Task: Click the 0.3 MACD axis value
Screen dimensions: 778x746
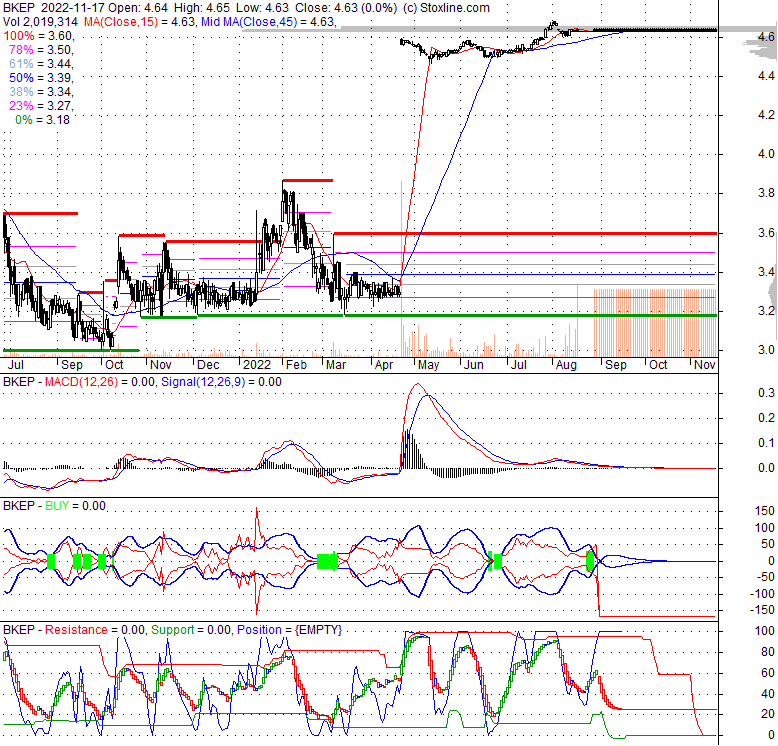Action: [766, 393]
